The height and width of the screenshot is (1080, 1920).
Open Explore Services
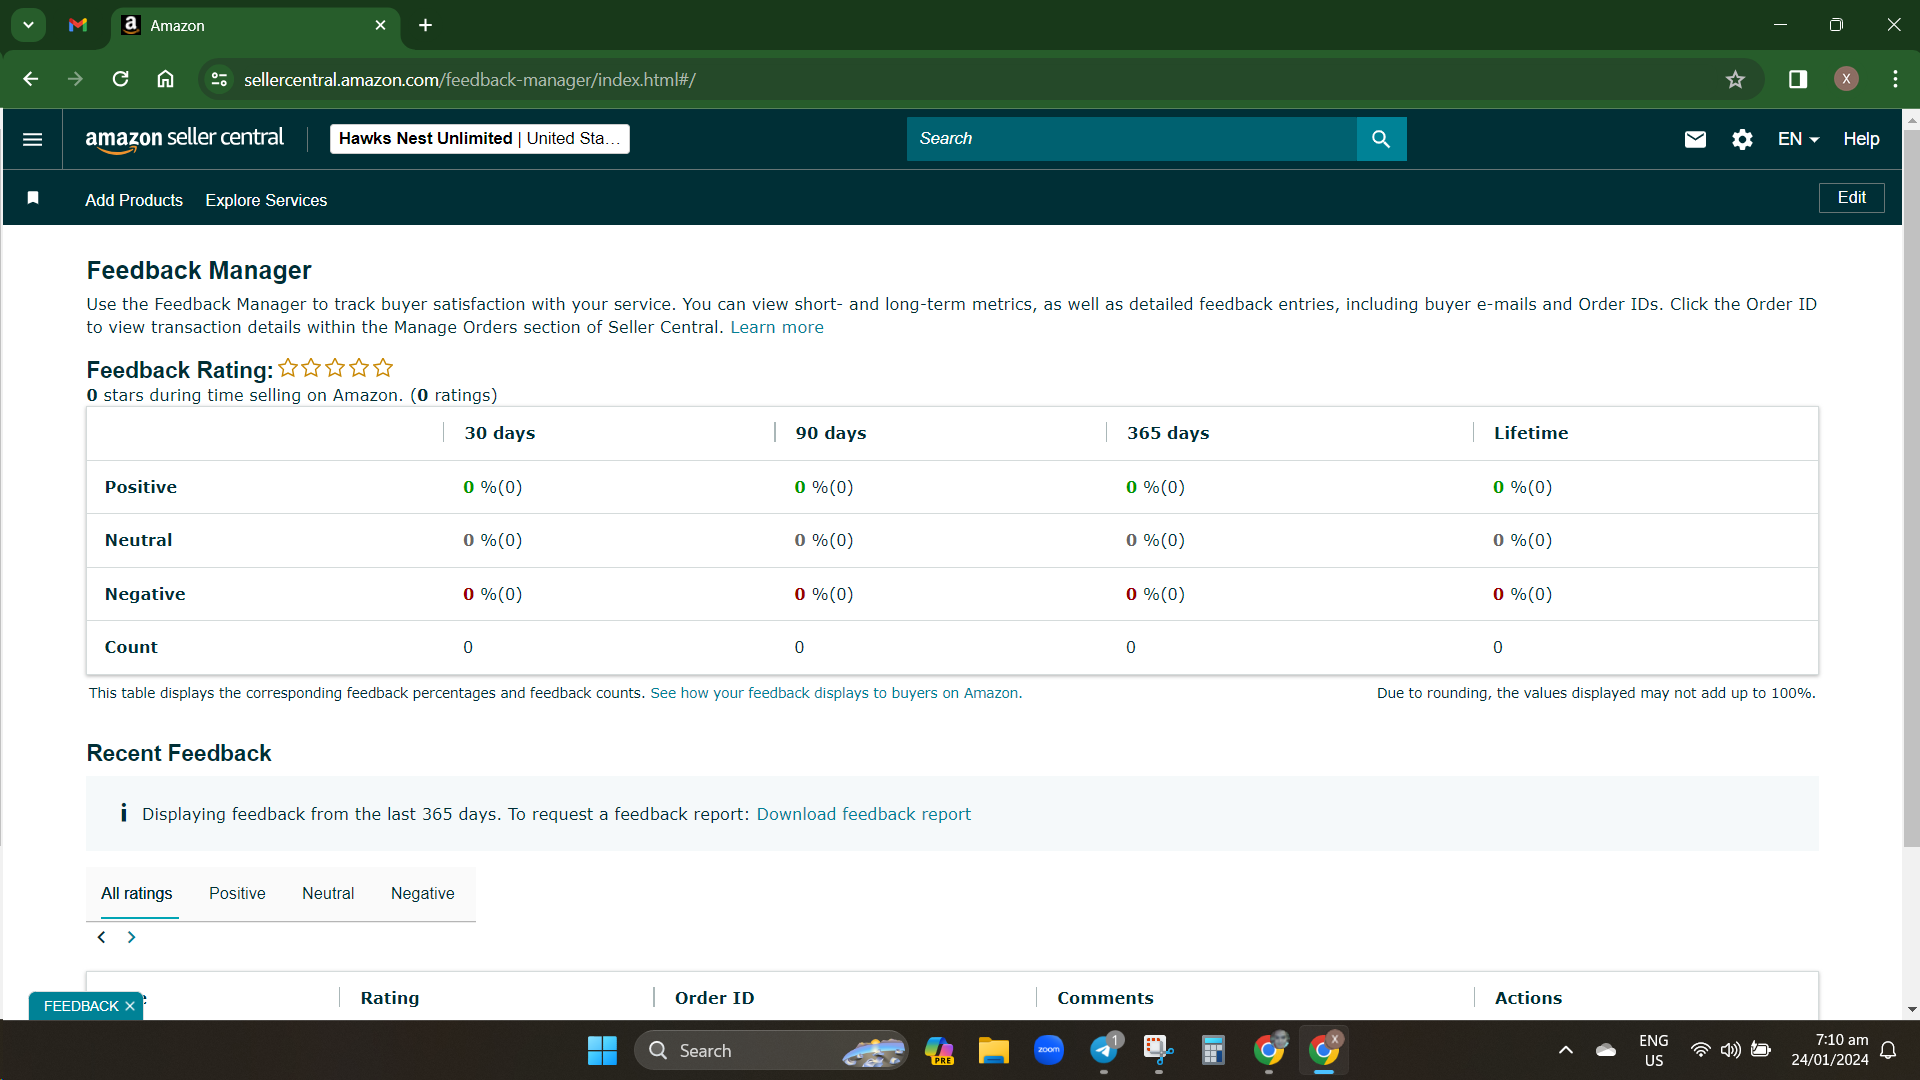(266, 200)
